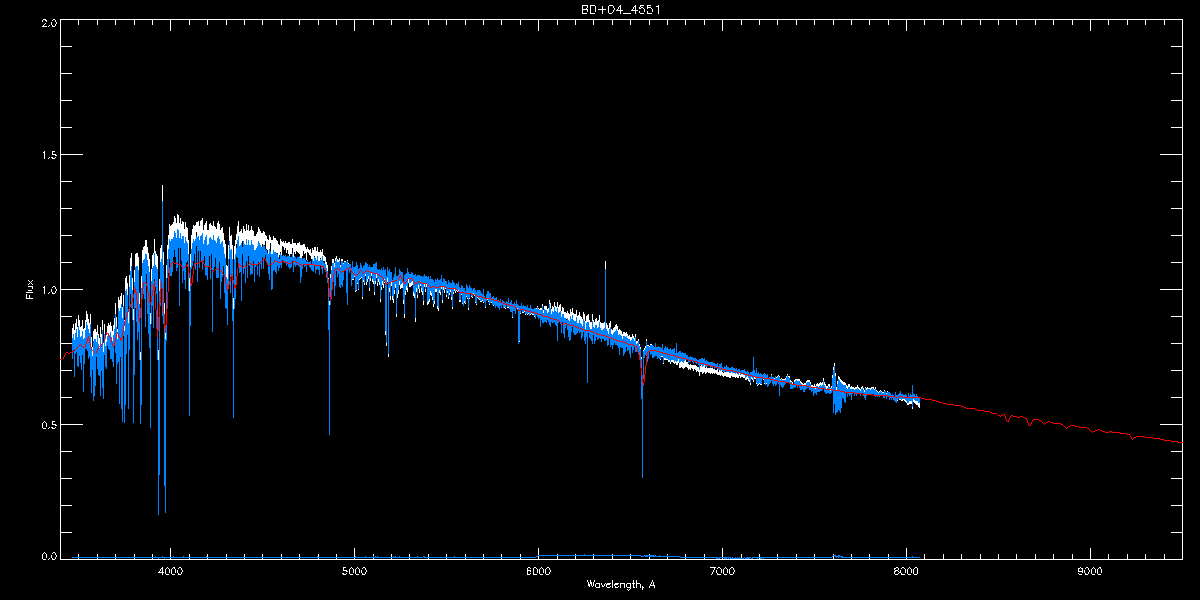Click the 1.5 y-axis tick label

pos(47,155)
